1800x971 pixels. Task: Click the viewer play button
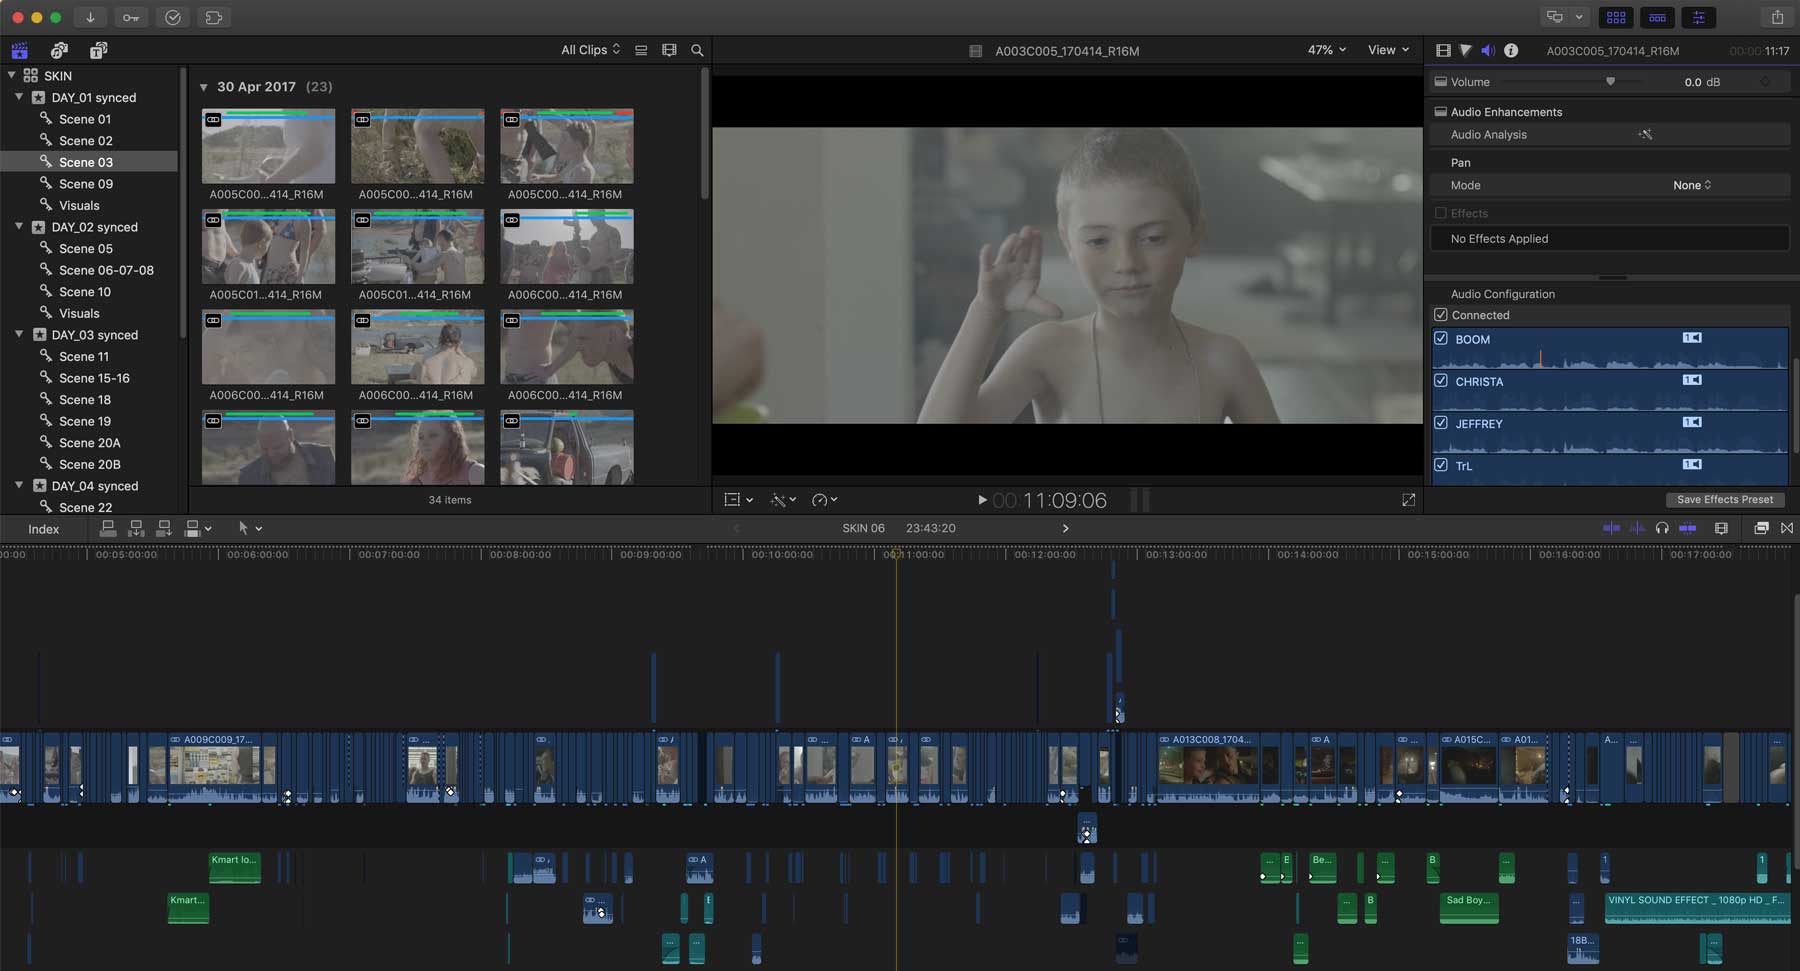pos(982,500)
